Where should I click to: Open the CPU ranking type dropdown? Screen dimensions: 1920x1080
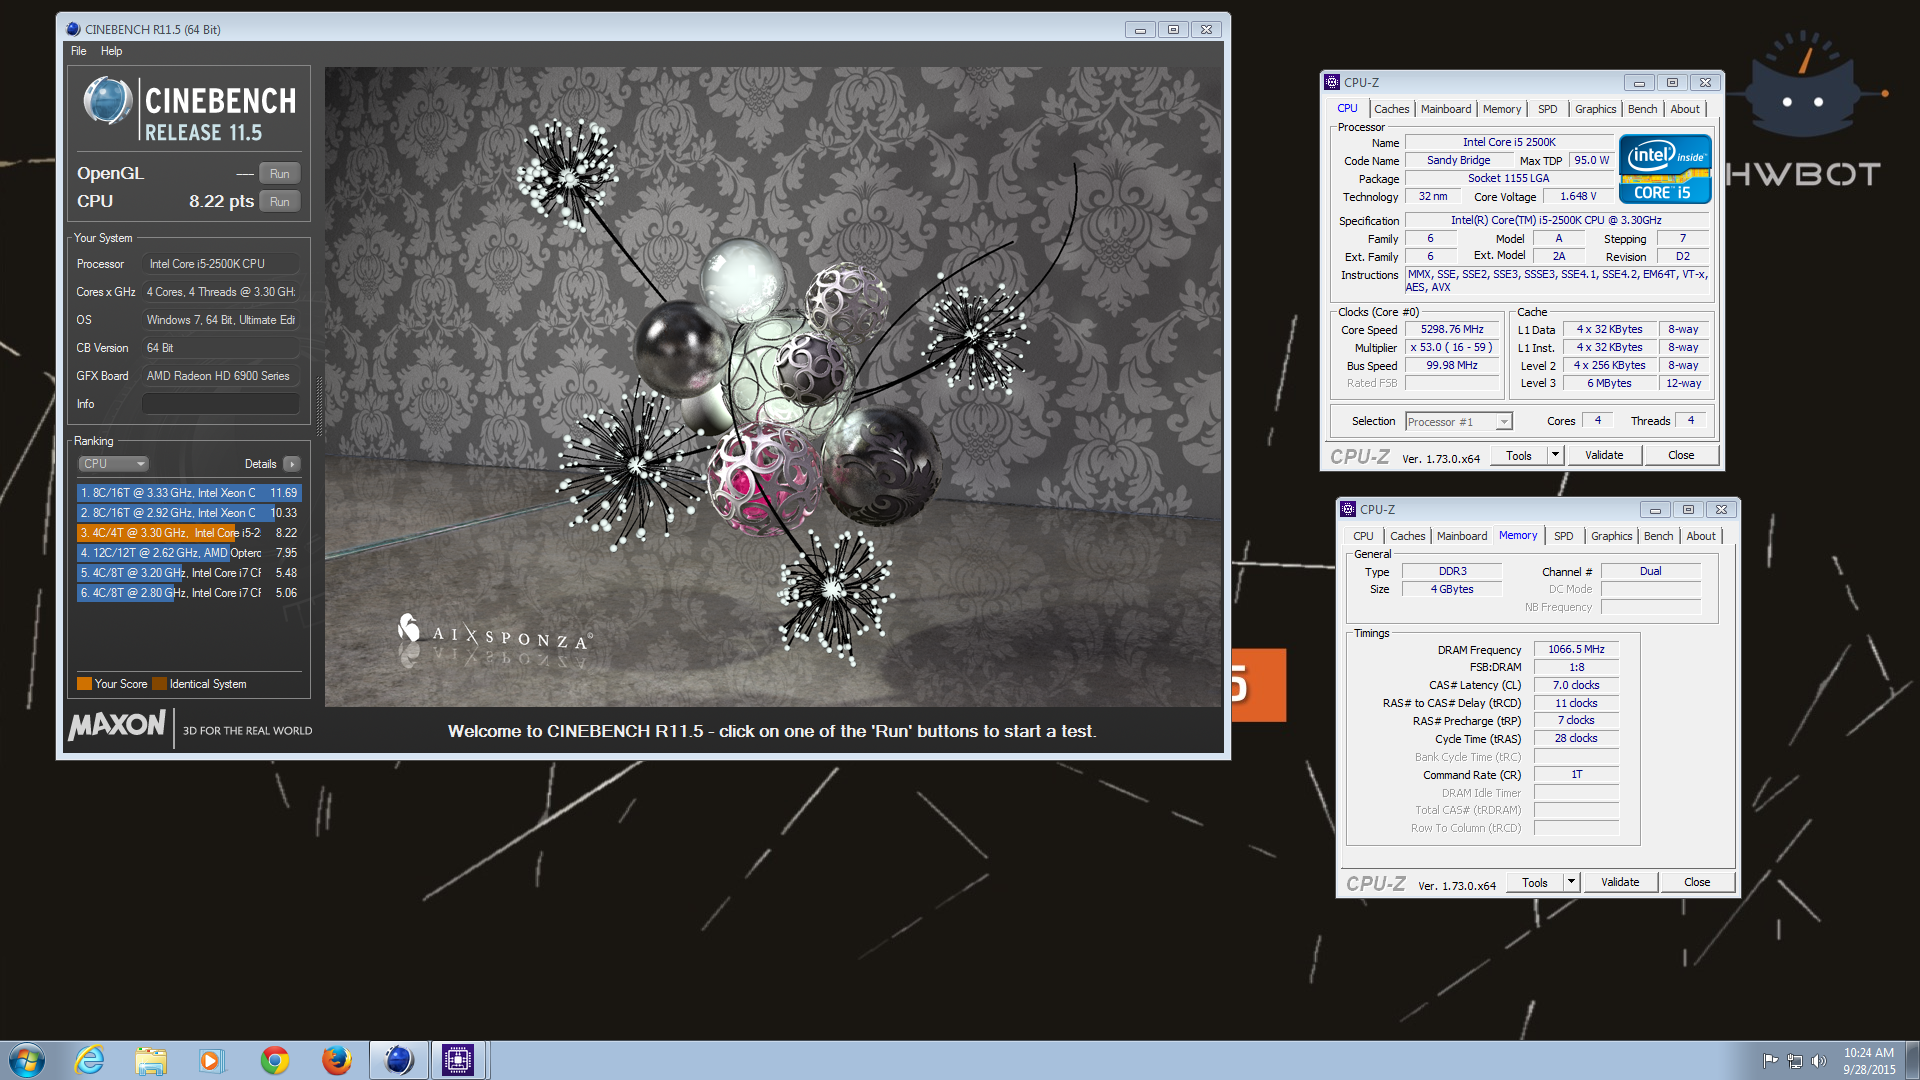(x=114, y=464)
